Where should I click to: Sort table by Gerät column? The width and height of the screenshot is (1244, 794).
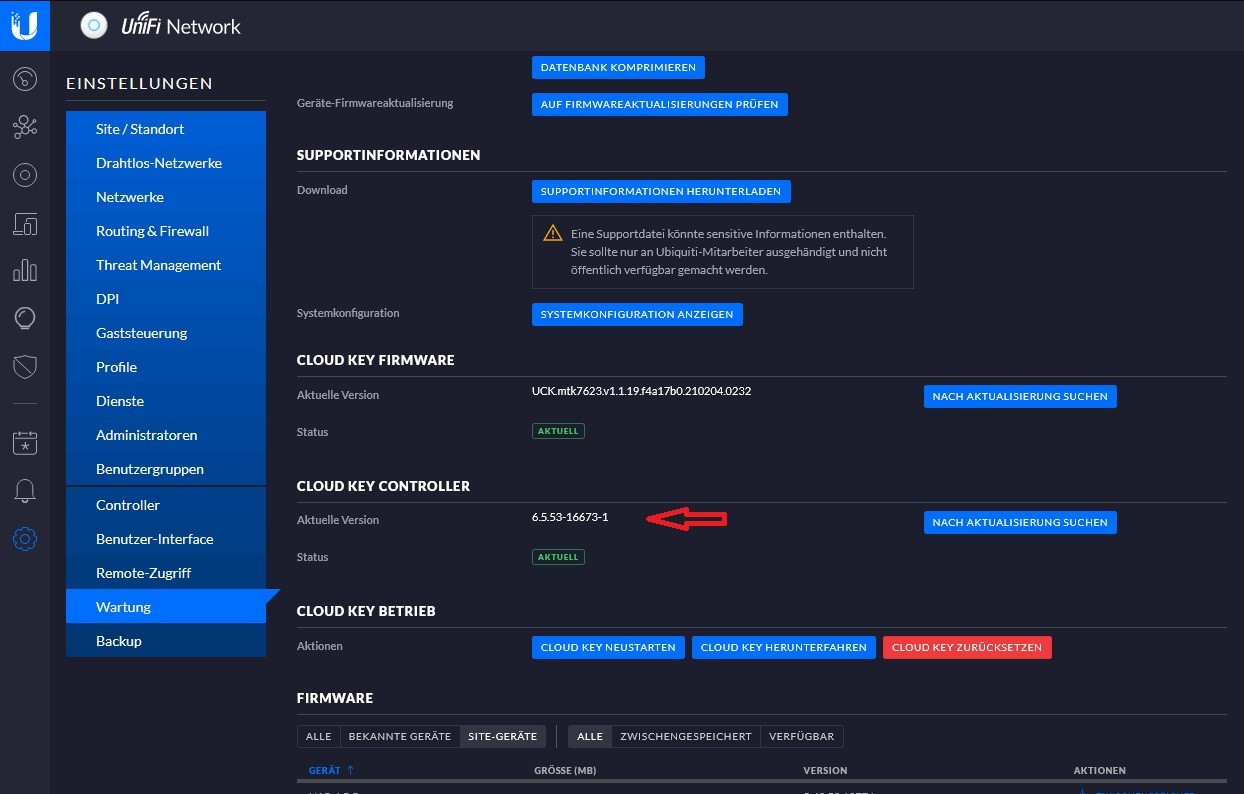pyautogui.click(x=331, y=770)
